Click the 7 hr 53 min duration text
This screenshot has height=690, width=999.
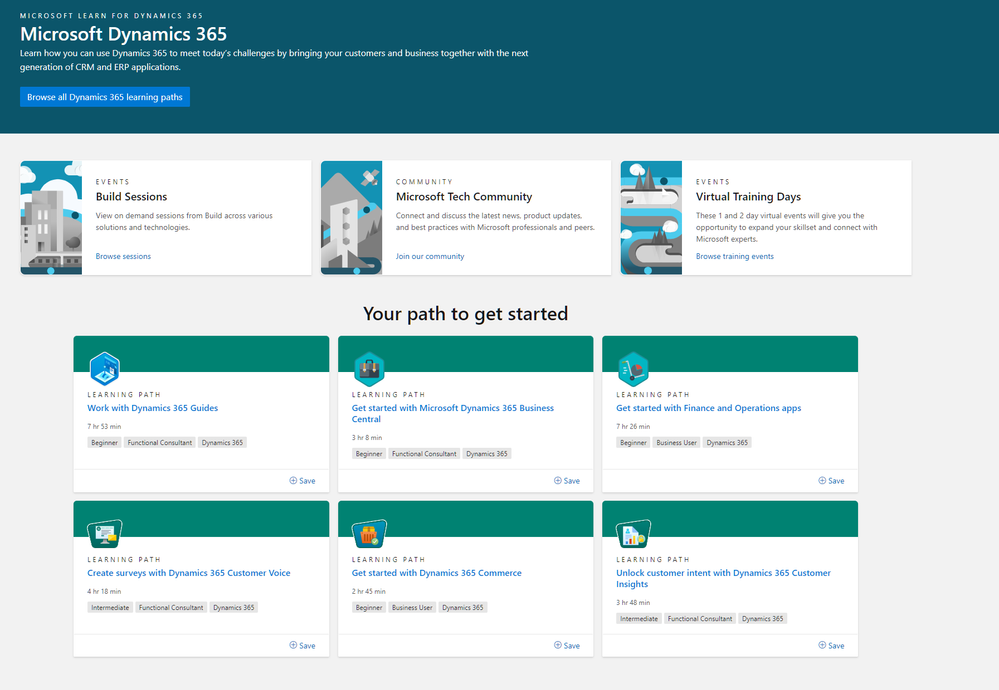click(x=104, y=426)
